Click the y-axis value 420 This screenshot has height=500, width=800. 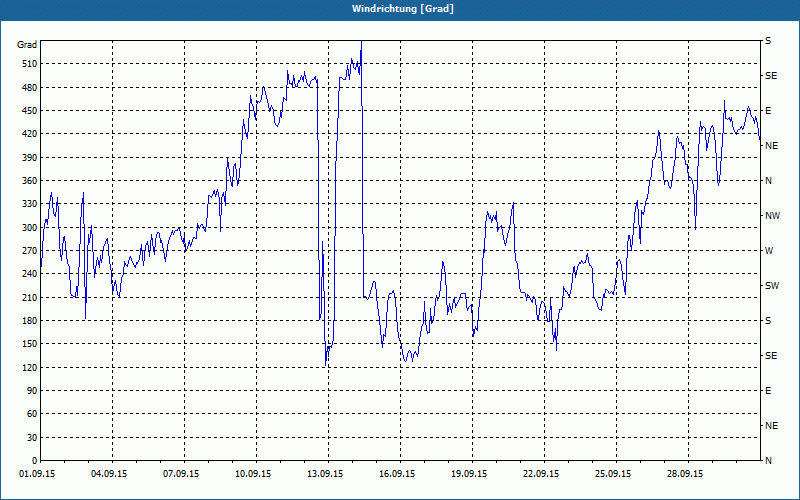tap(30, 134)
